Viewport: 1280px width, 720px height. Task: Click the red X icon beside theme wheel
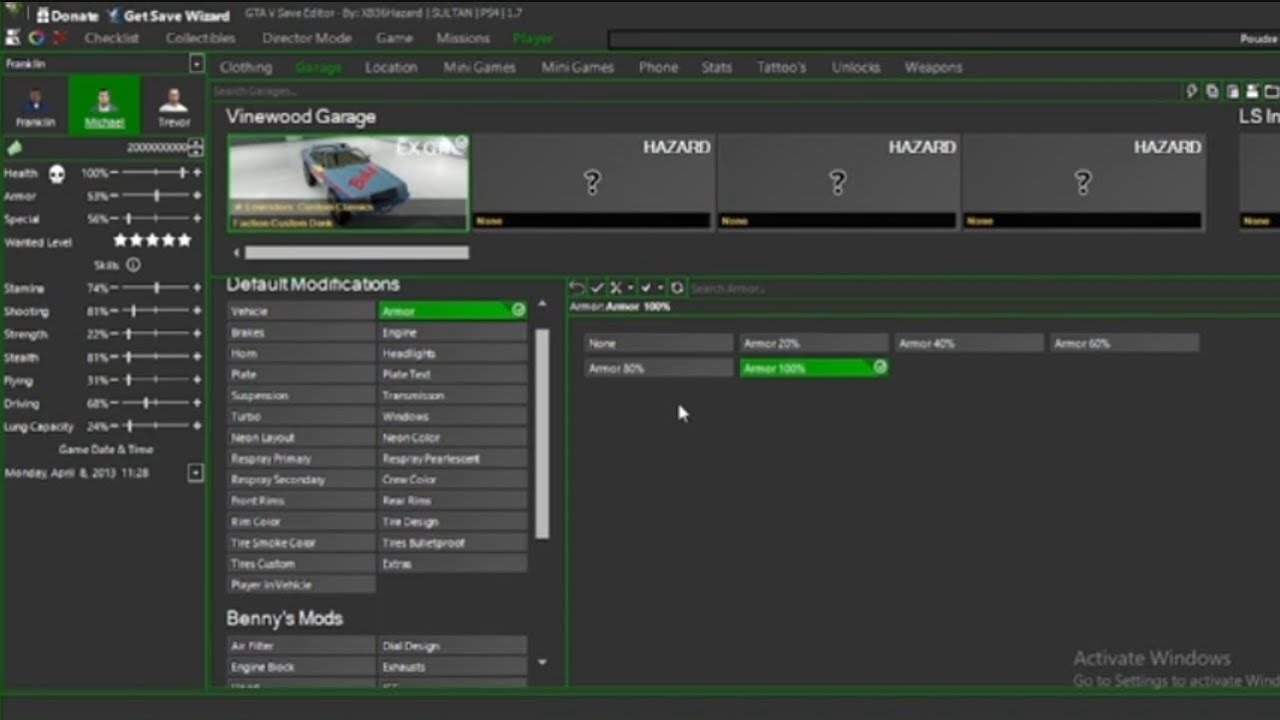60,38
